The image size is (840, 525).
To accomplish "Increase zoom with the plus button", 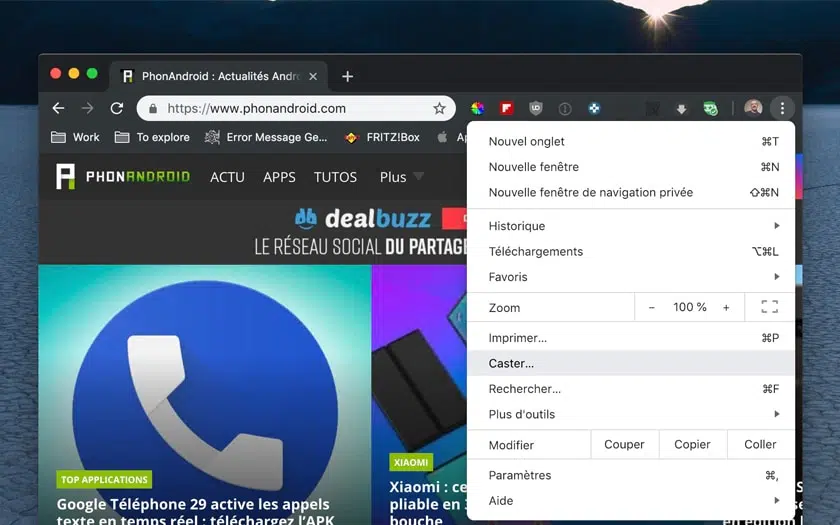I will tap(726, 308).
